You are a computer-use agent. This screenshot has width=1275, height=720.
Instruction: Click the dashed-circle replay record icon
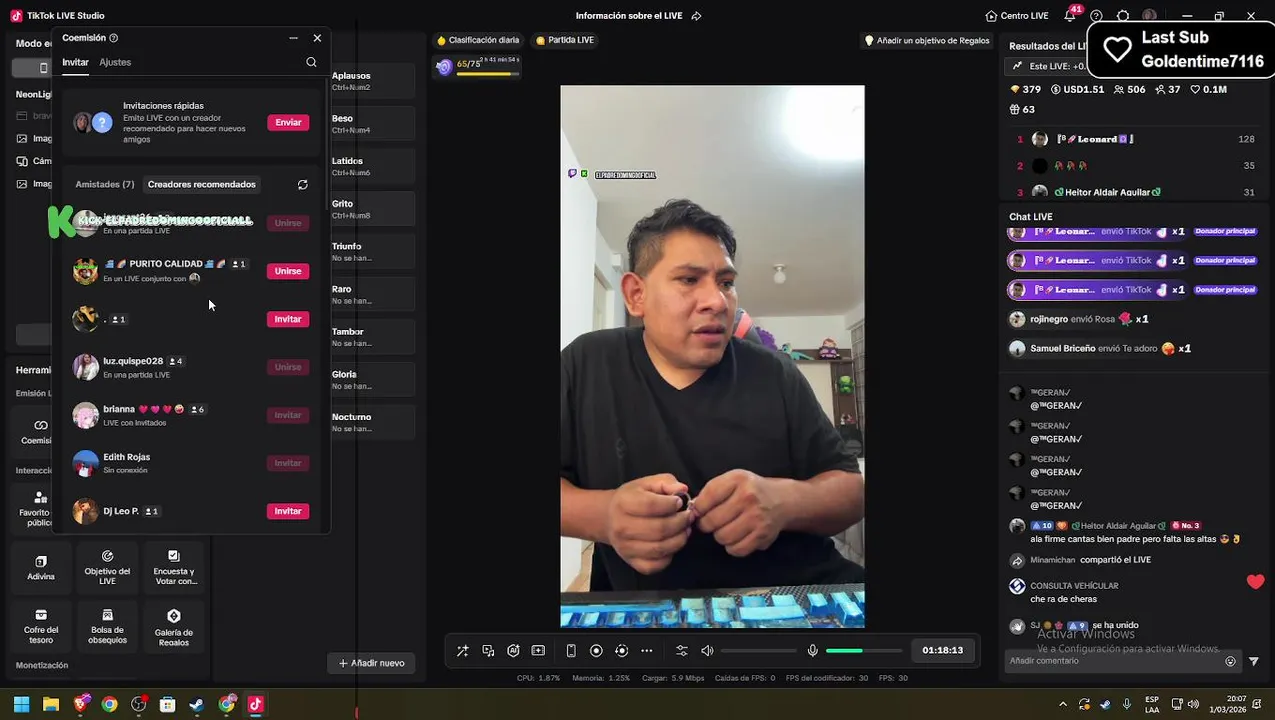click(621, 650)
